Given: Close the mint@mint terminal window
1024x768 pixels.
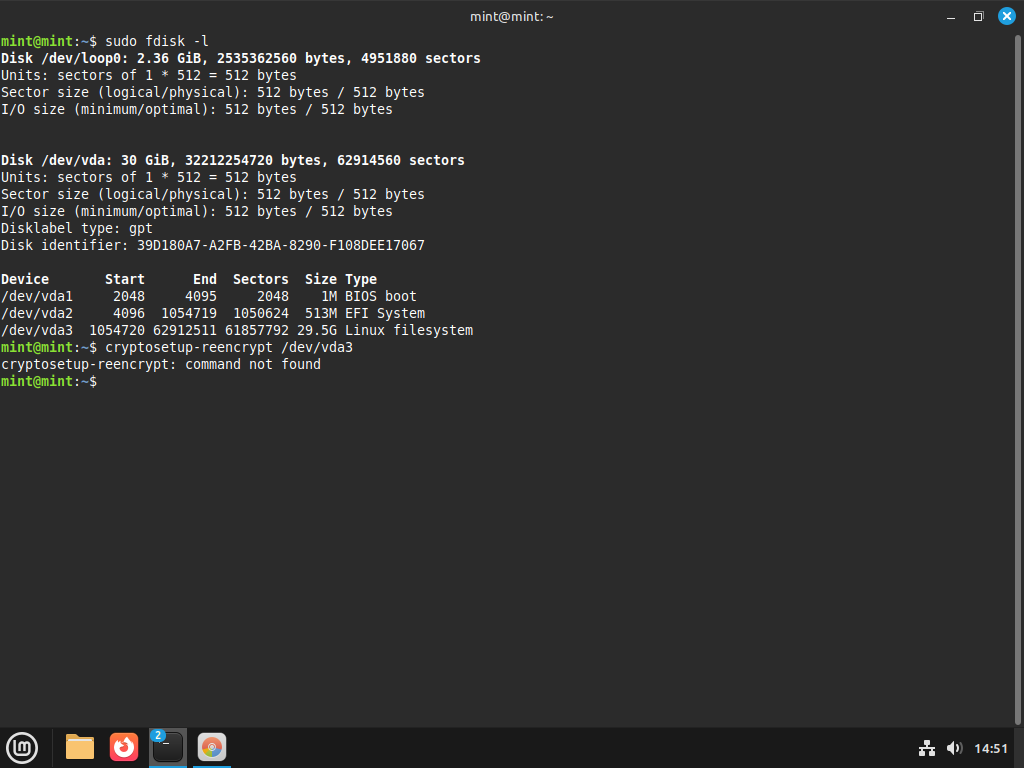Looking at the screenshot, I should click(1006, 16).
